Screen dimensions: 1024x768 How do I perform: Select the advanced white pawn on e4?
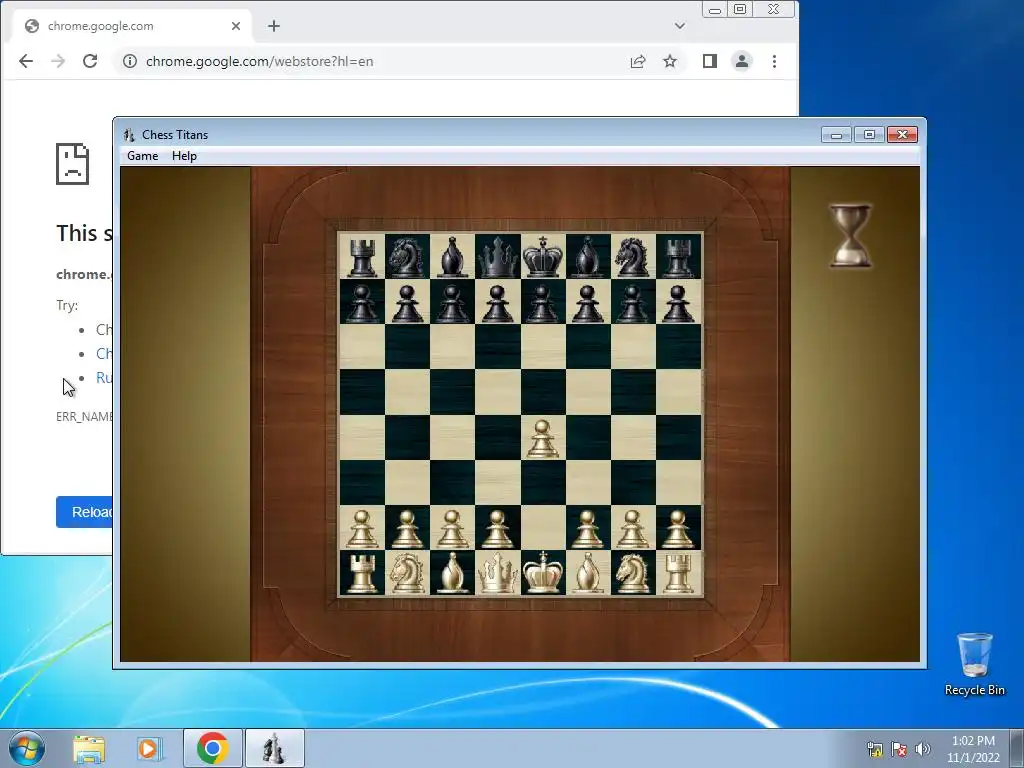(x=543, y=438)
